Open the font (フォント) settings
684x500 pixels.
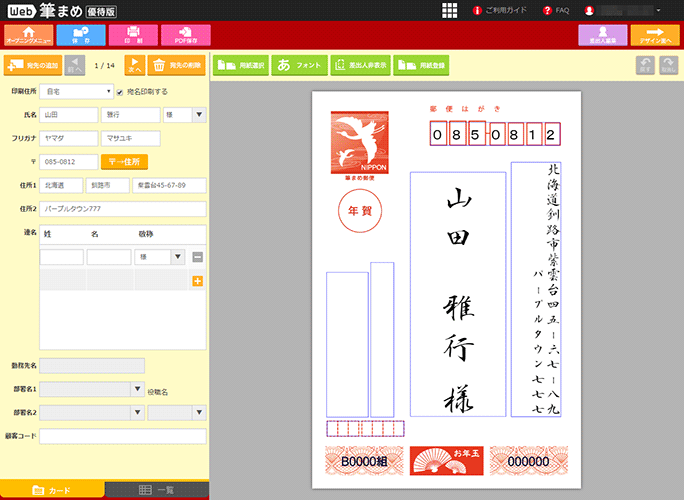pos(299,65)
